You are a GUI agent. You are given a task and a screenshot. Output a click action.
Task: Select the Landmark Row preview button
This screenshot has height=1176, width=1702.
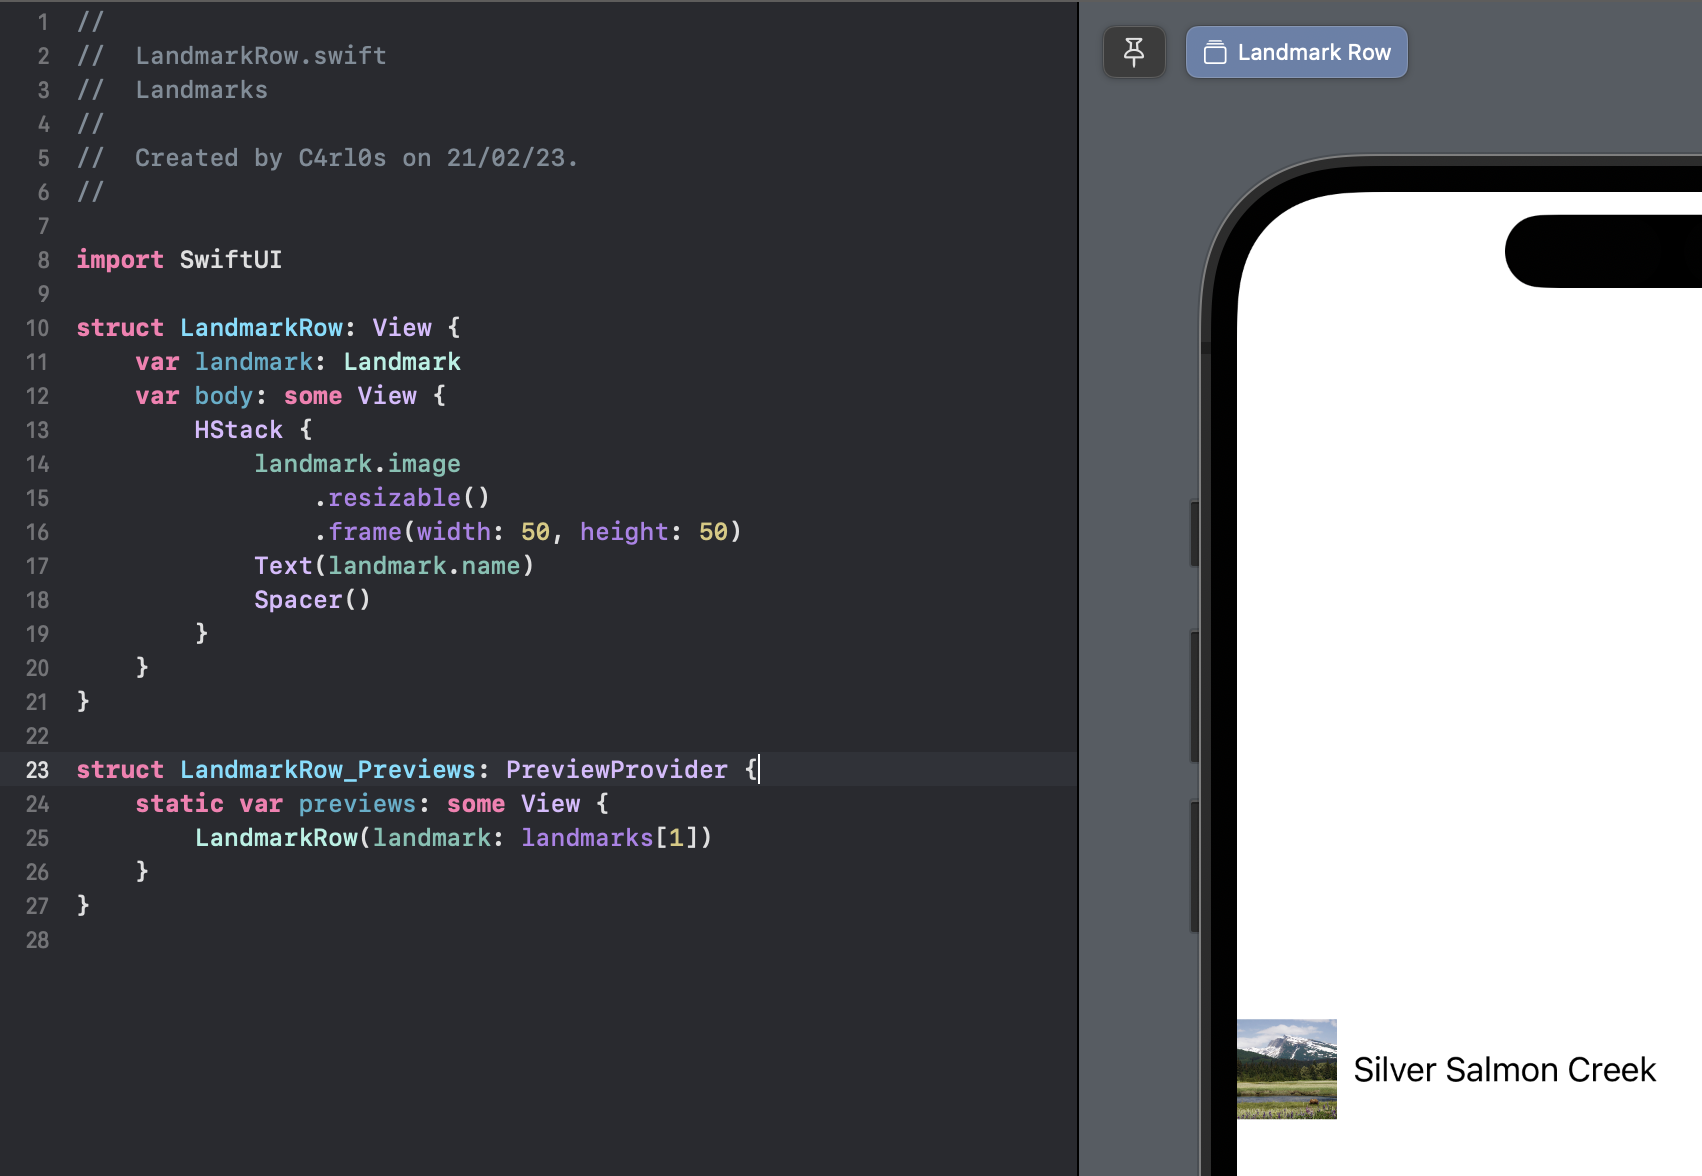1296,52
